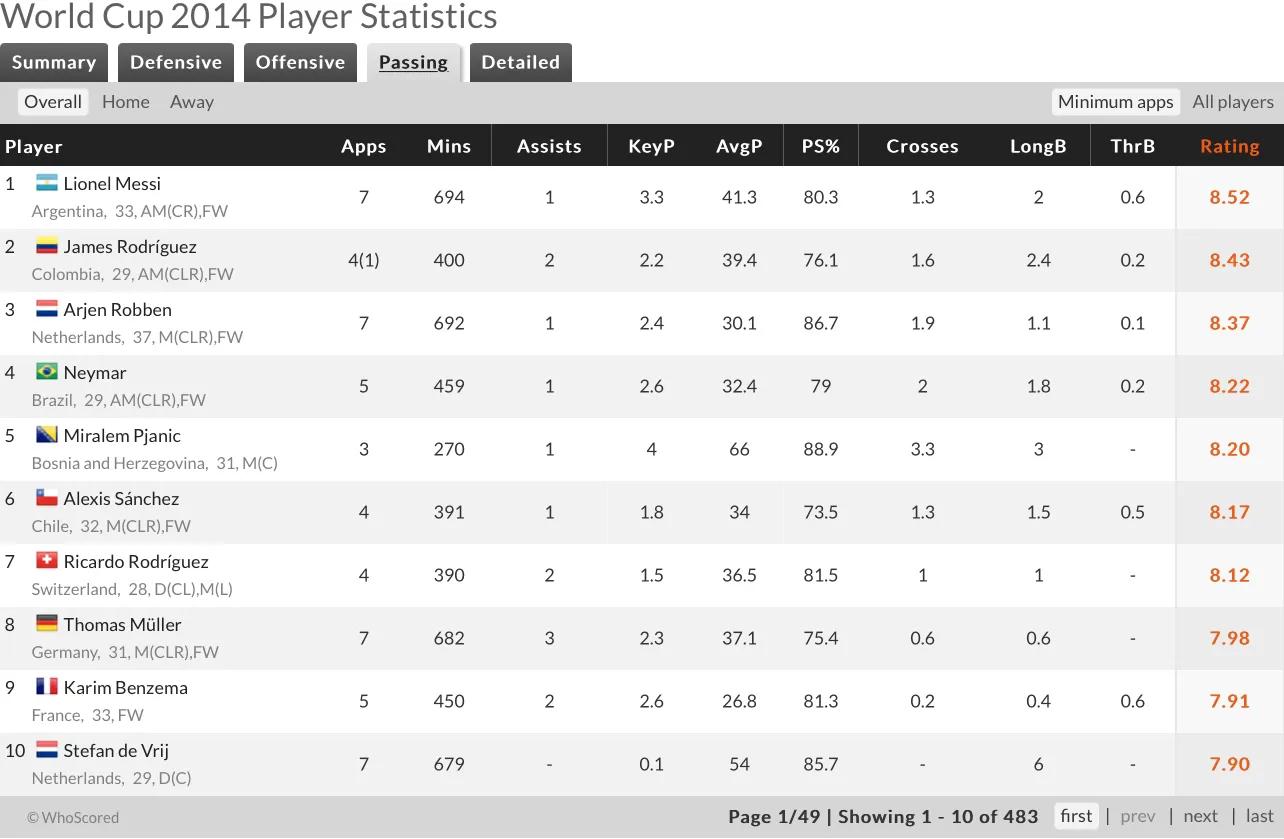Screen dimensions: 1284x839
Task: Sort table by Assists column header
Action: [549, 146]
